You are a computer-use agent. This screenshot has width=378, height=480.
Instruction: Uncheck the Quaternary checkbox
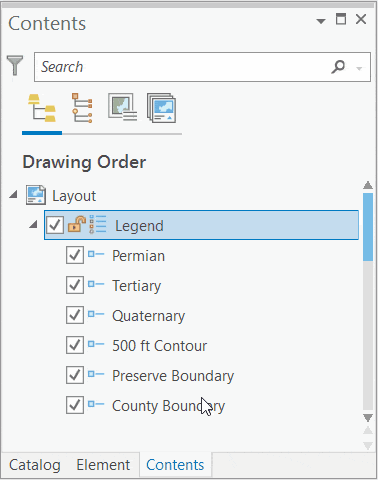tap(75, 315)
